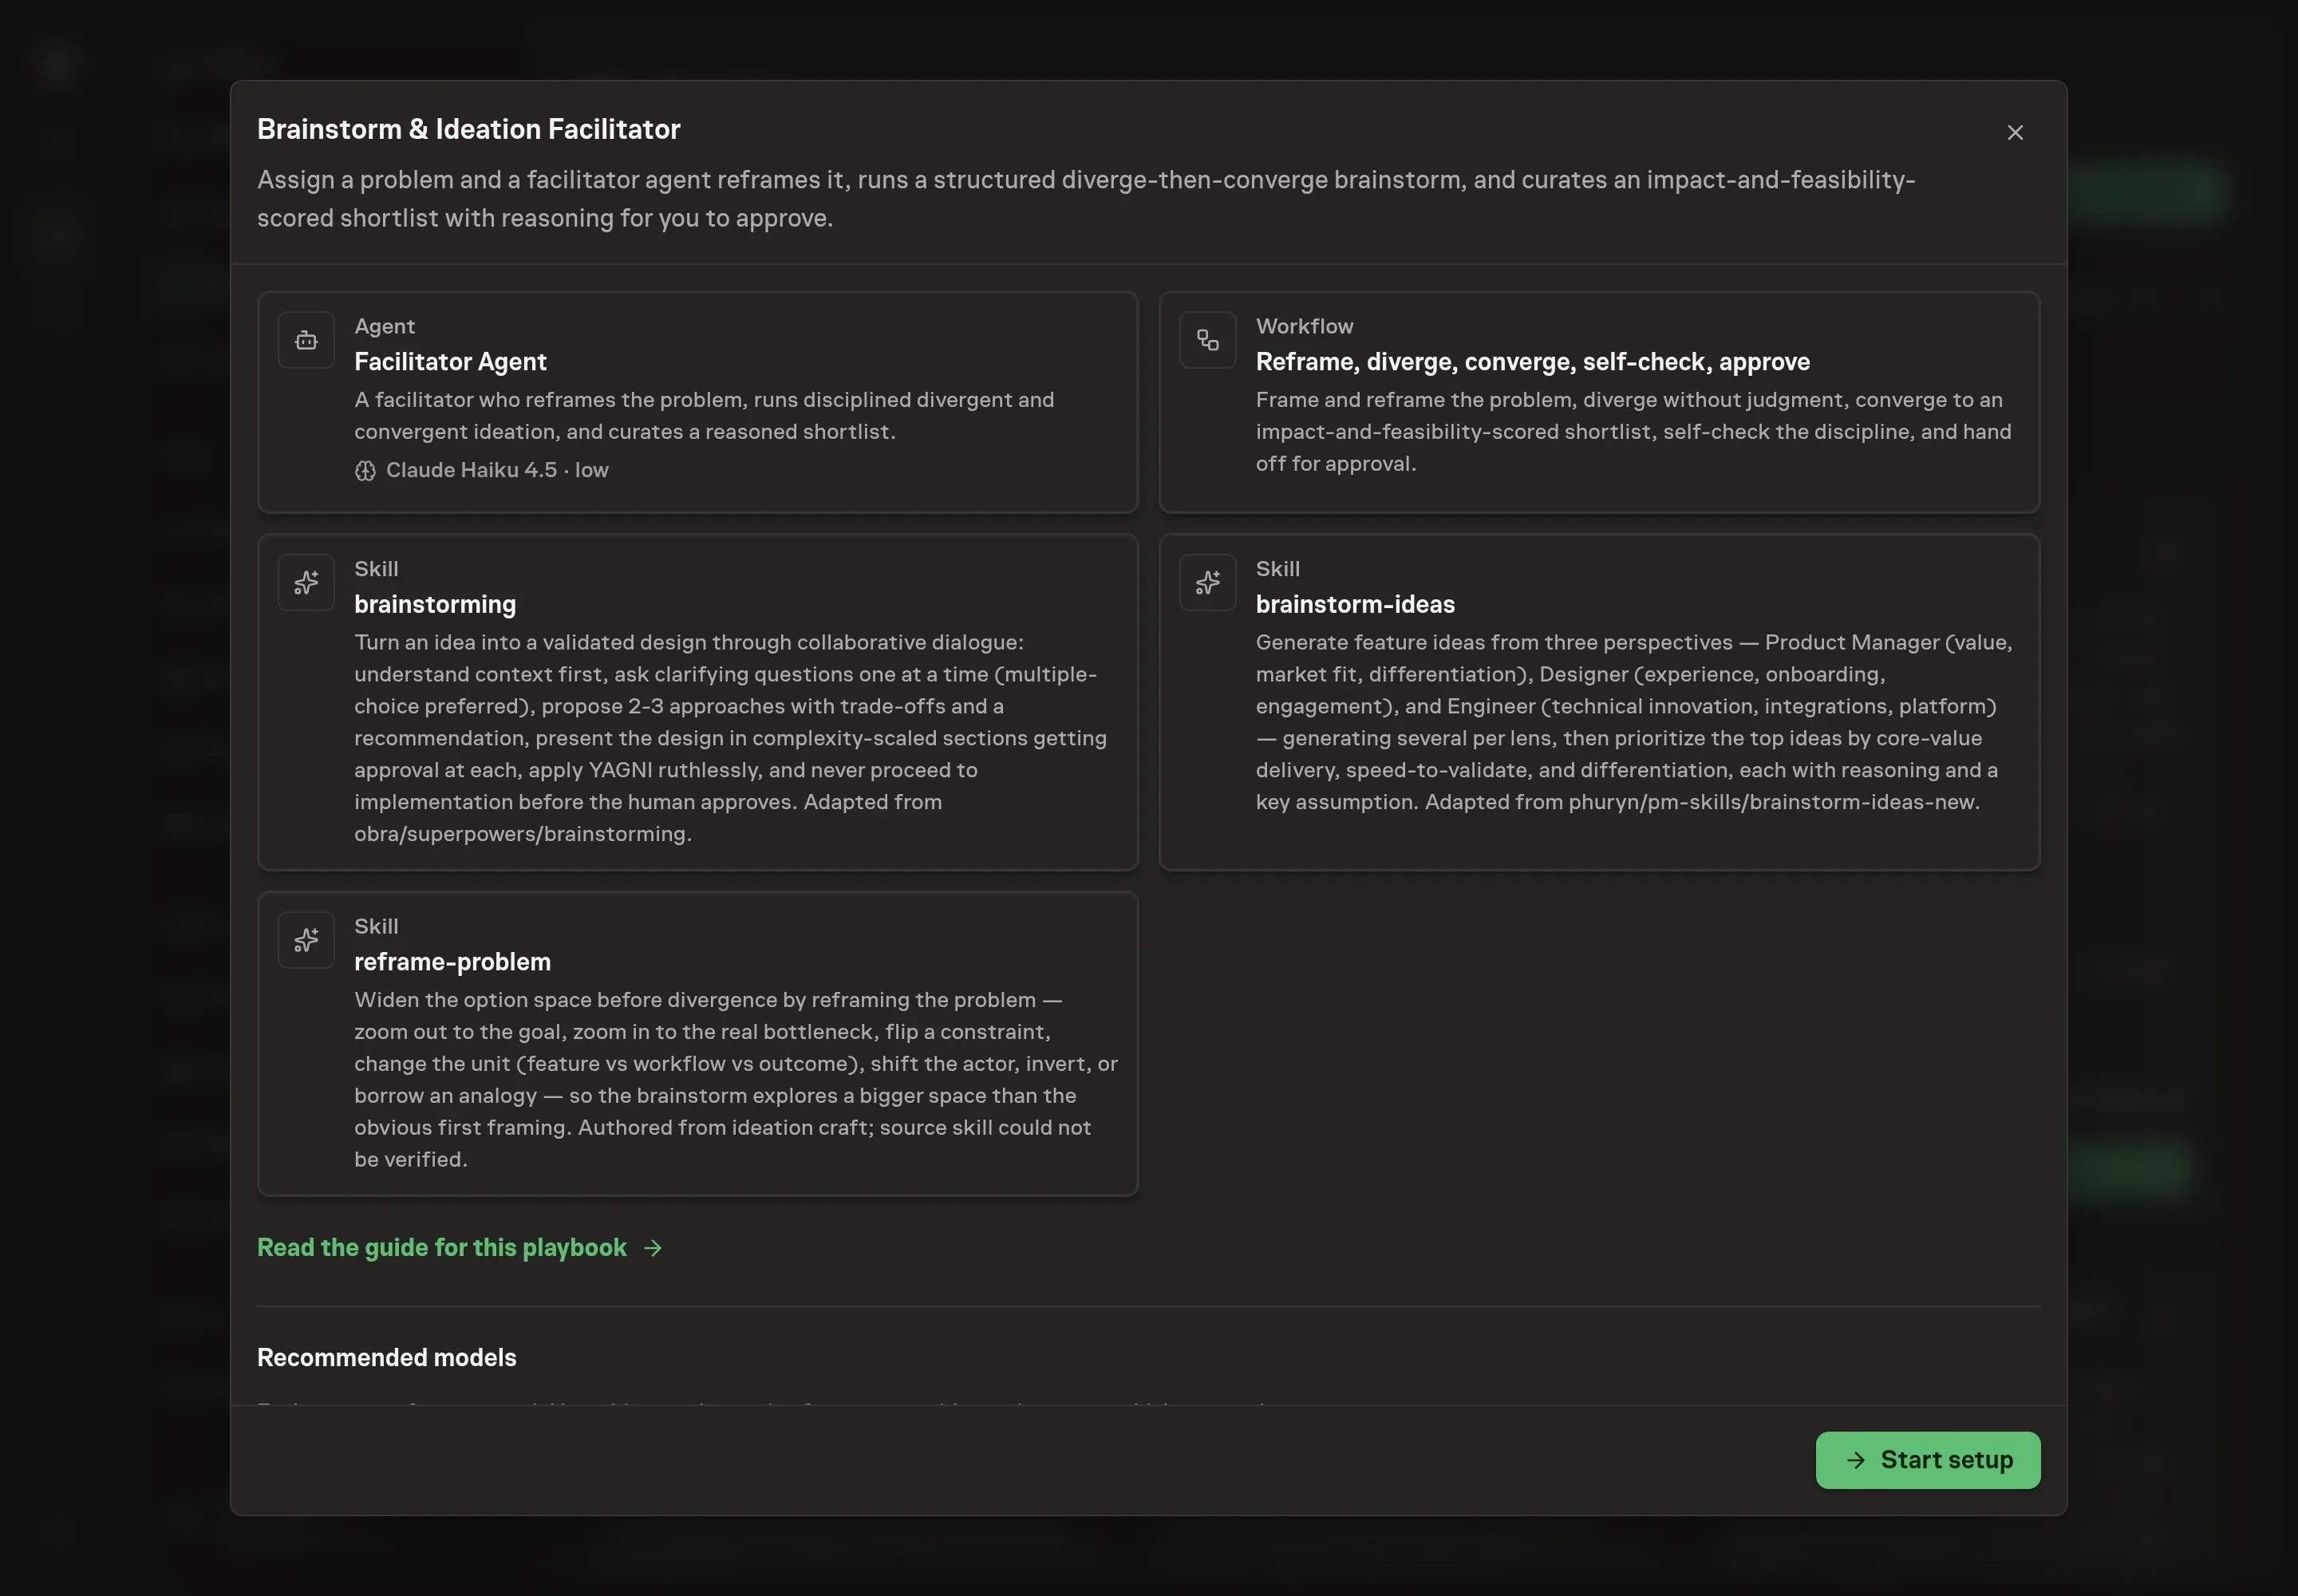Select the 'brainstorming' skill title
This screenshot has width=2298, height=1596.
tap(435, 604)
